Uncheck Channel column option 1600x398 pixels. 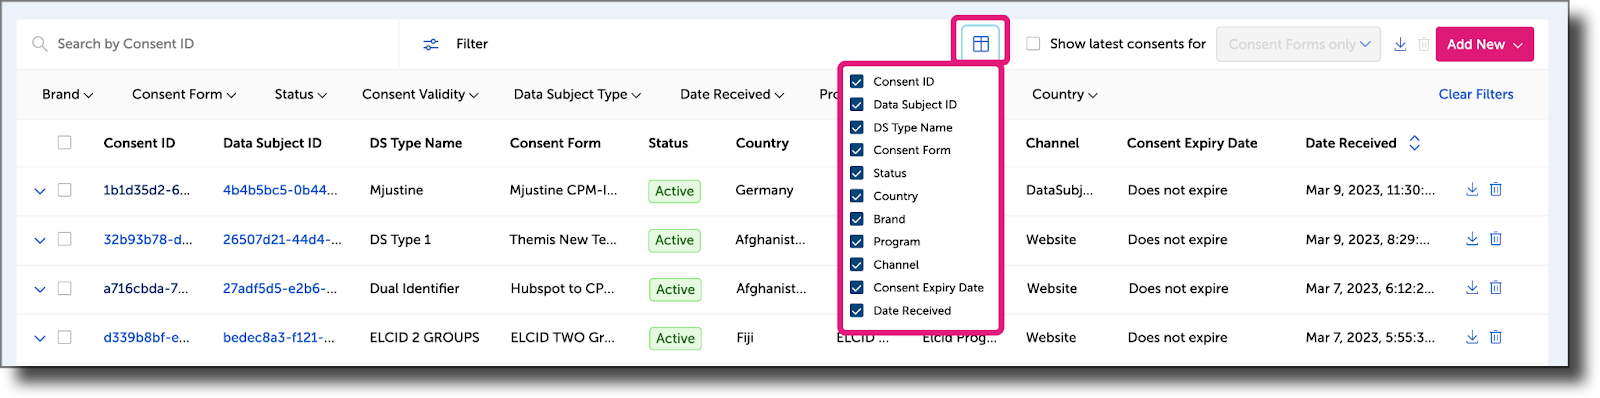point(857,265)
